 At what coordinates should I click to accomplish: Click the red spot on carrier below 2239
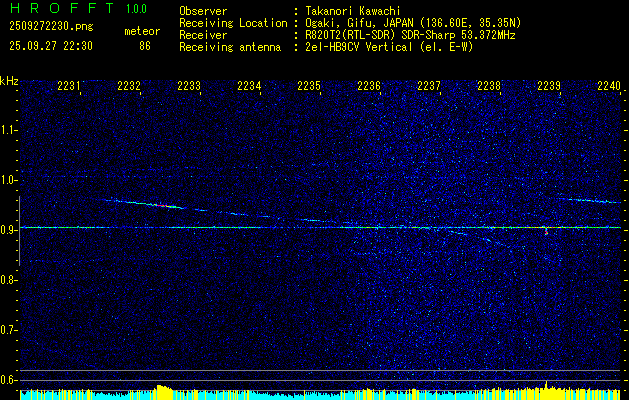[546, 230]
